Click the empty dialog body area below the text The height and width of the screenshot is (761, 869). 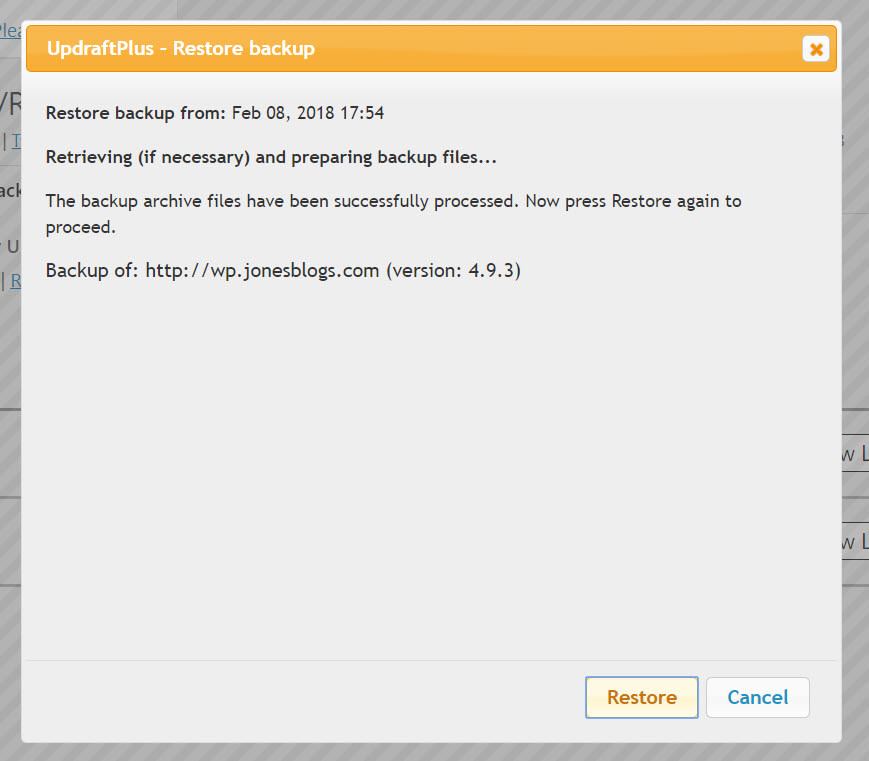tap(431, 471)
